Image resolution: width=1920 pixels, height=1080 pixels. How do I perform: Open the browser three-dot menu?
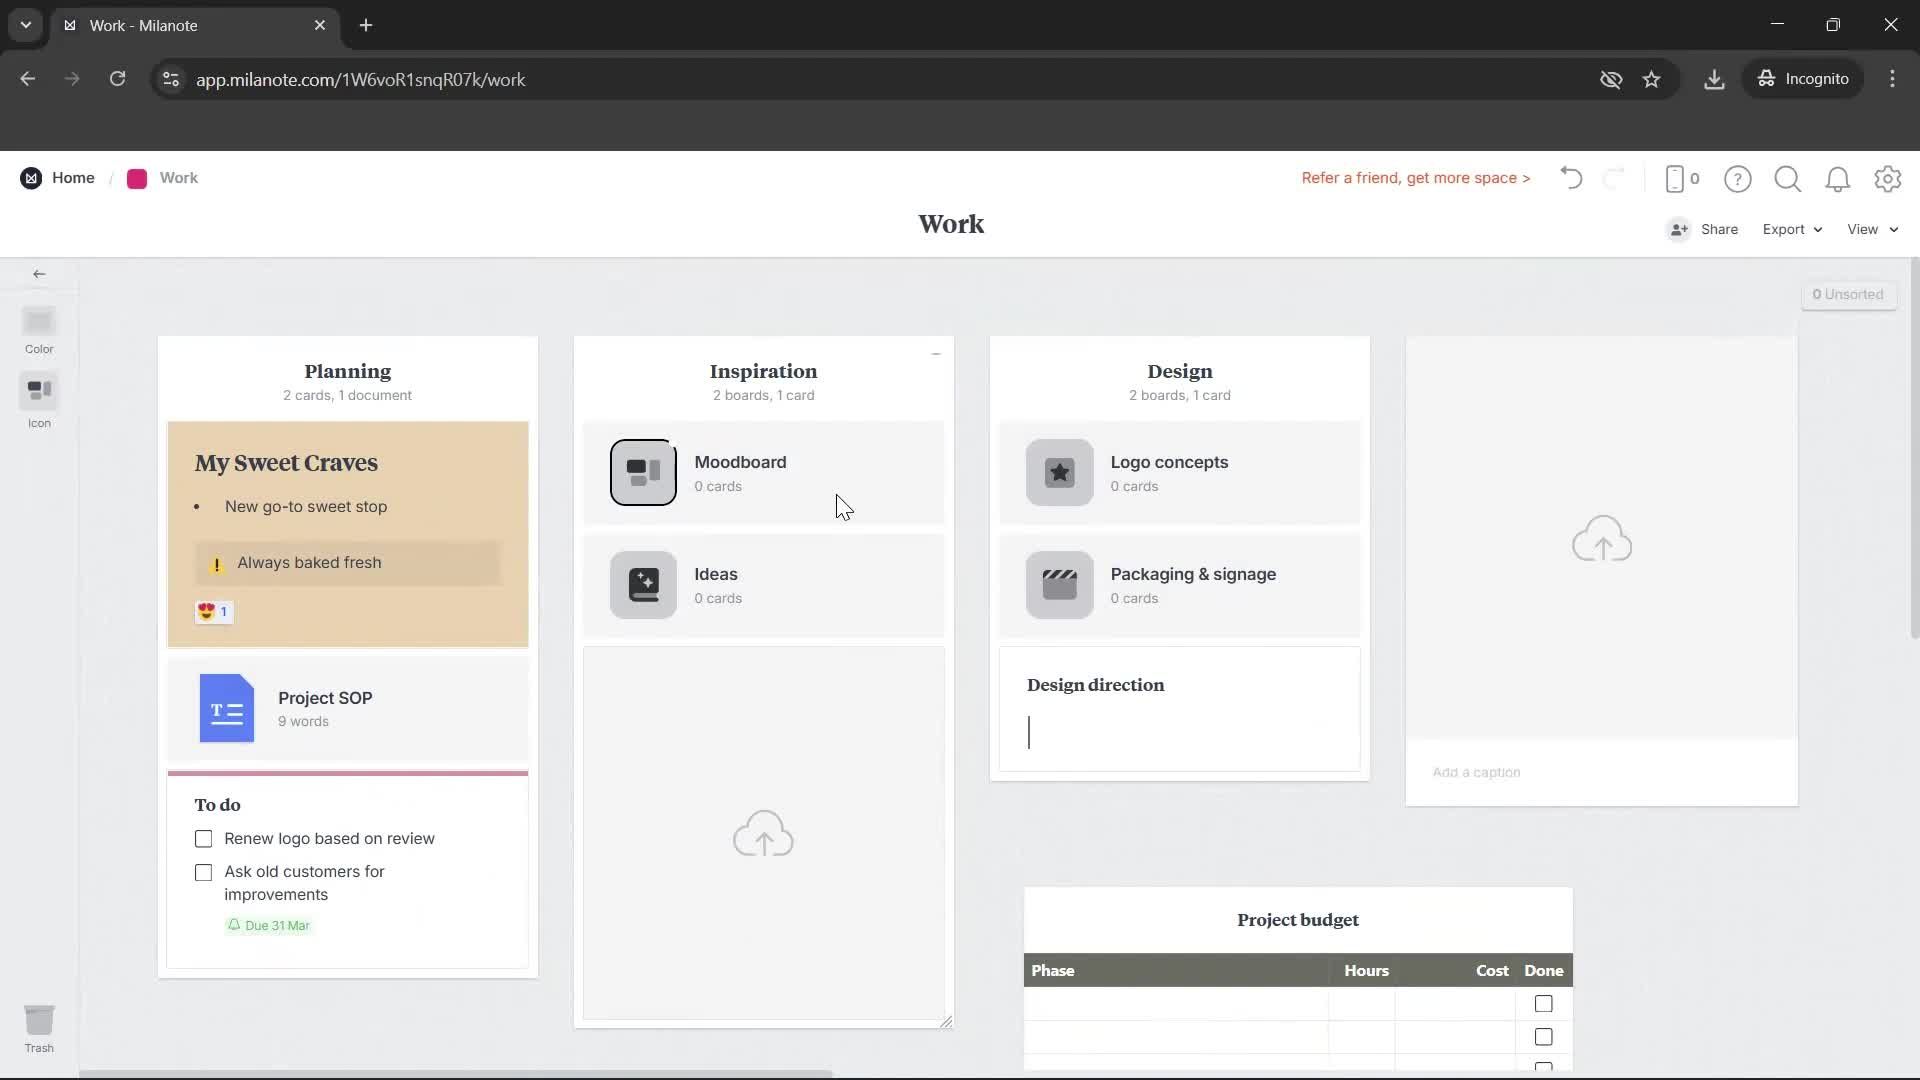1893,79
